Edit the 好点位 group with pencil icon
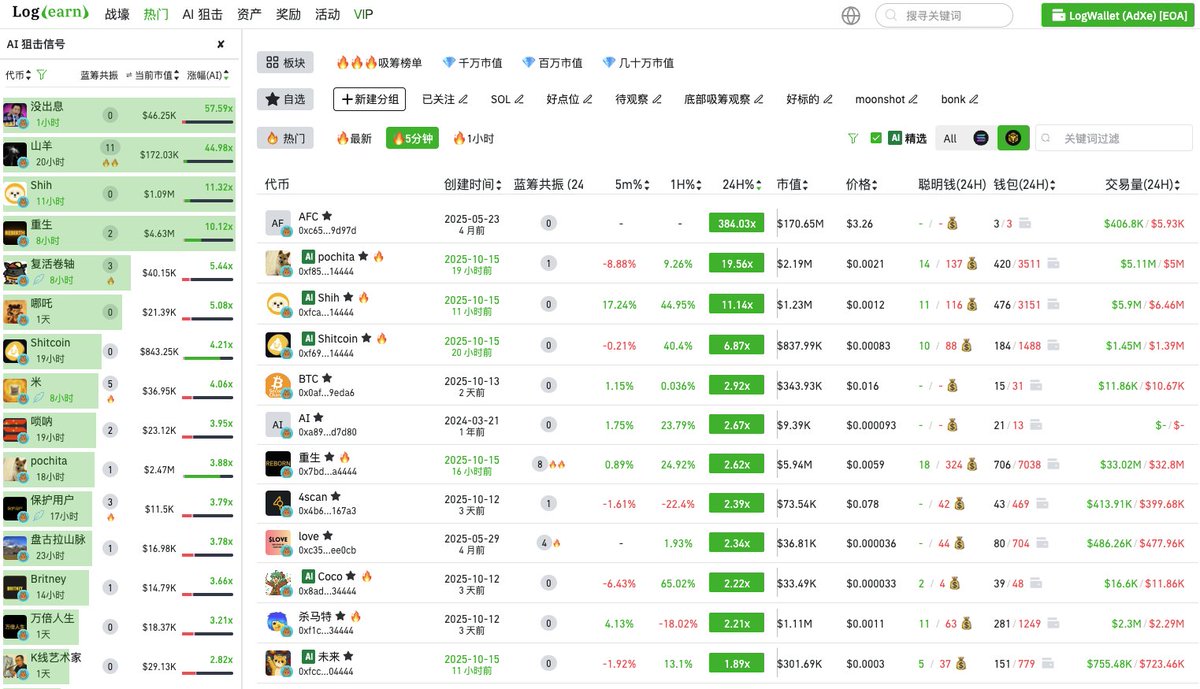Image resolution: width=1200 pixels, height=689 pixels. [x=588, y=100]
